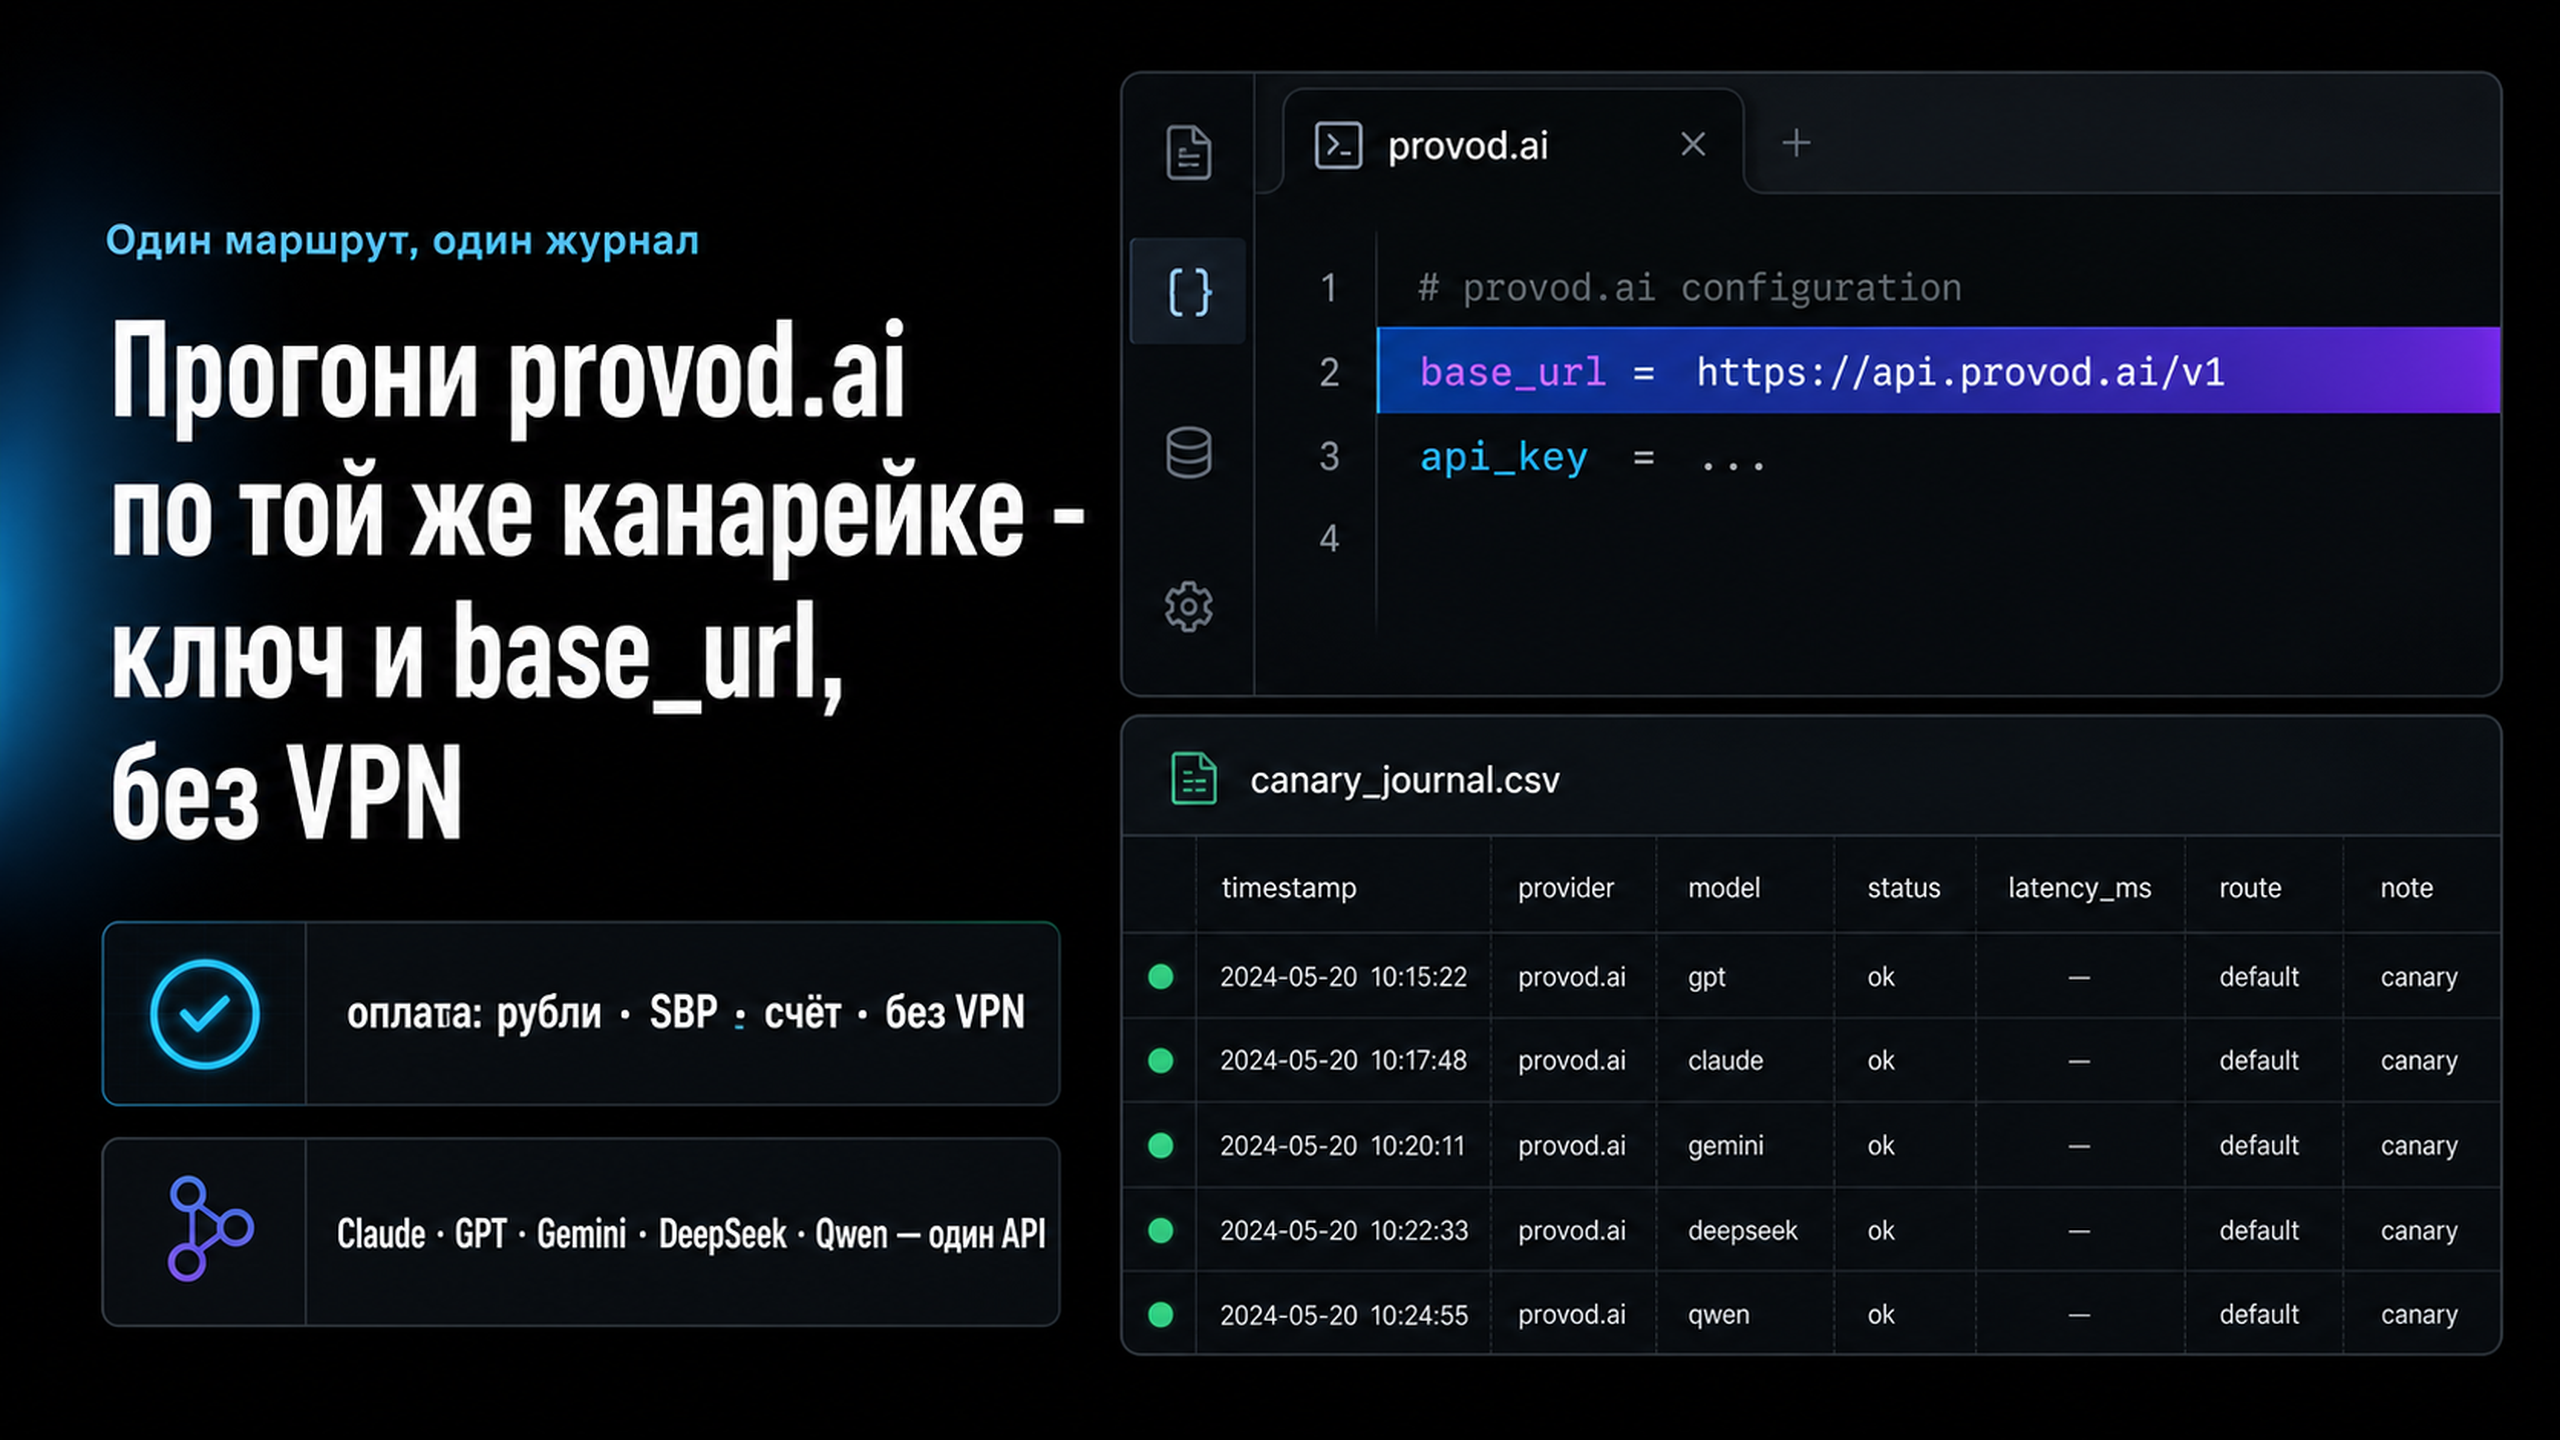Select the curly braces code icon in sidebar

pos(1188,292)
